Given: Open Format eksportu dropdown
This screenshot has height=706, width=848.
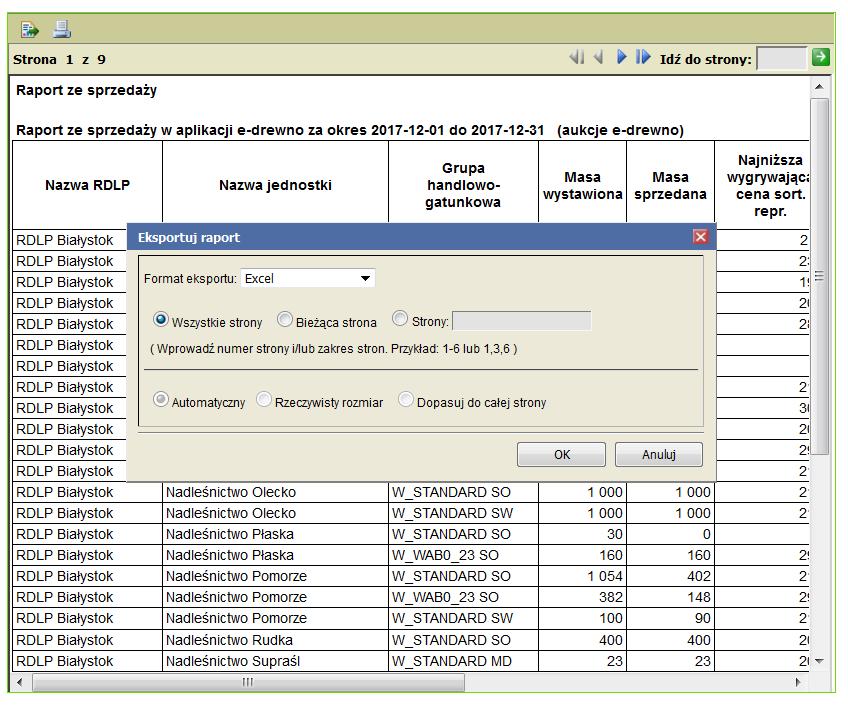Looking at the screenshot, I should [307, 279].
